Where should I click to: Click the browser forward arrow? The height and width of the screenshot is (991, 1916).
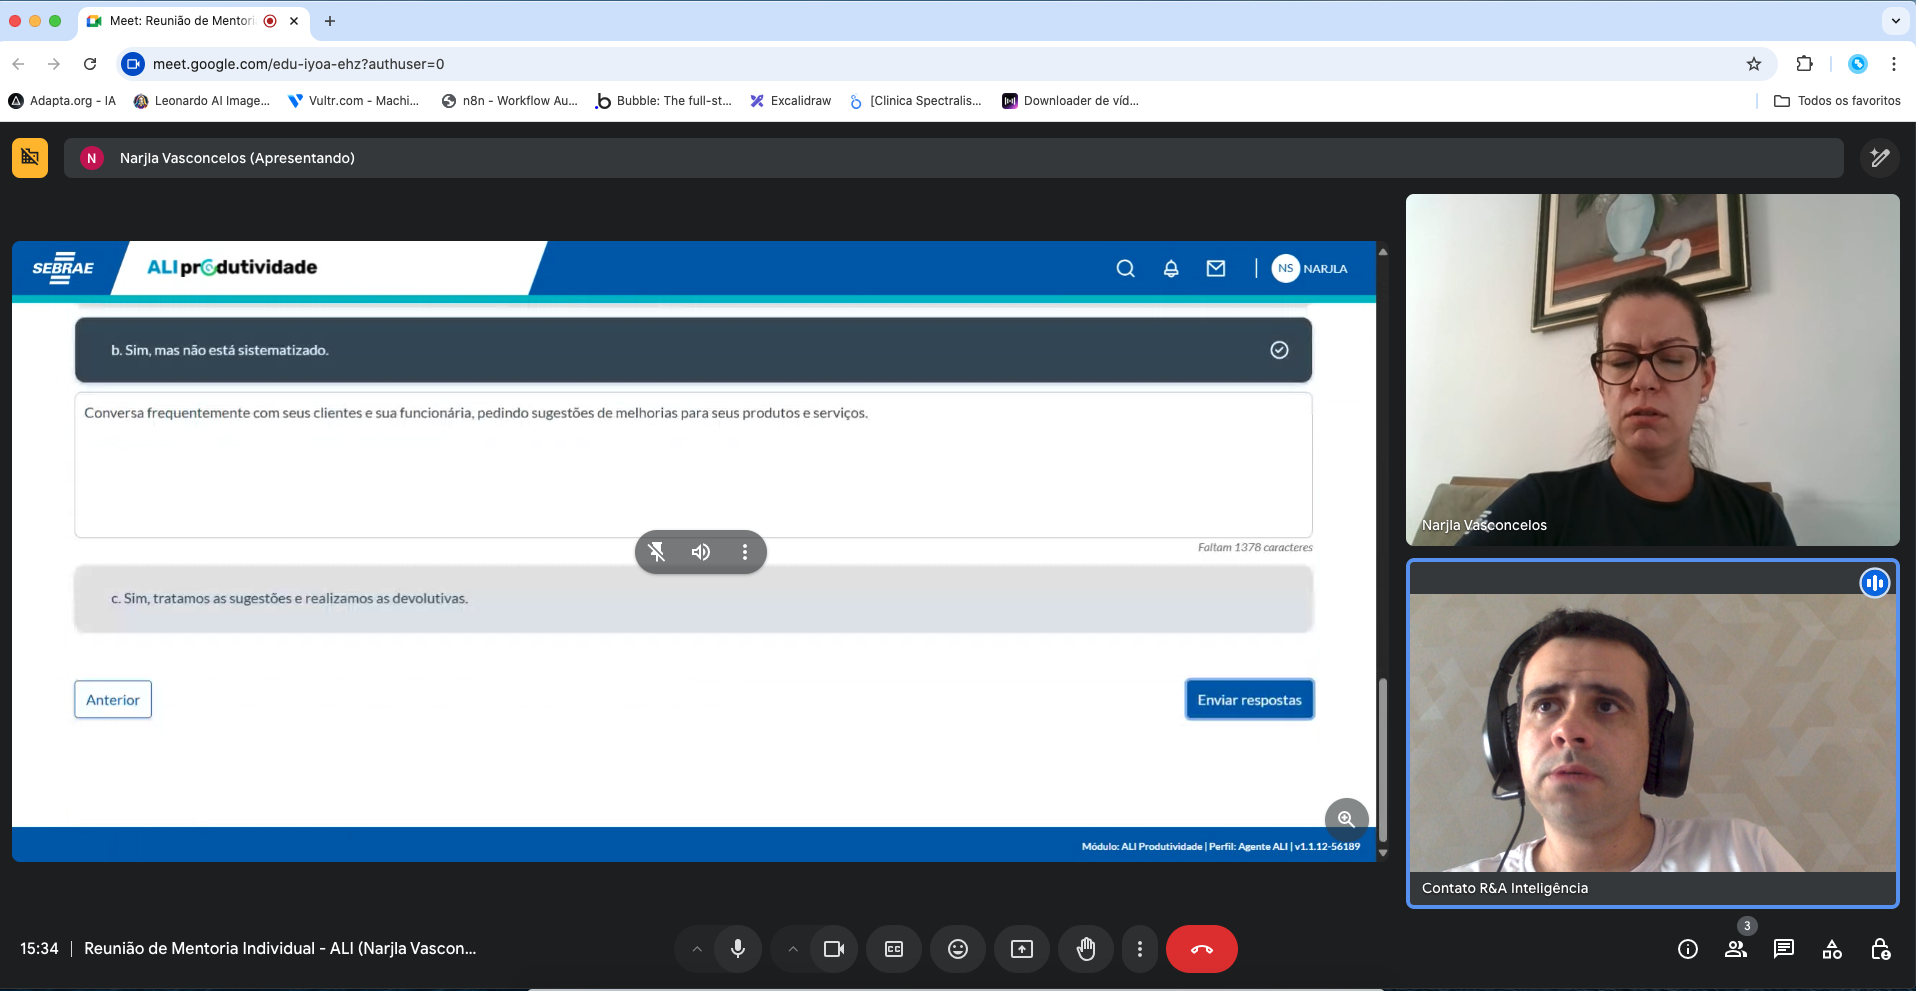pos(54,64)
